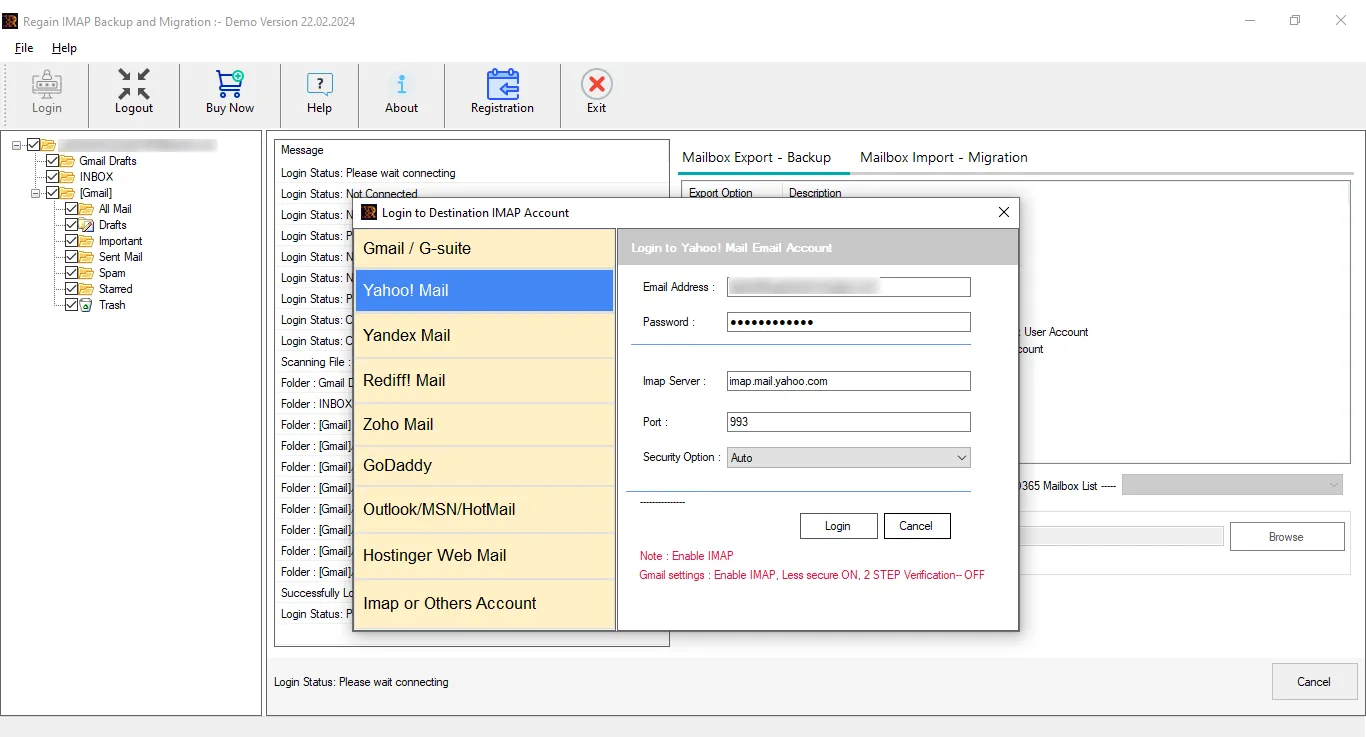This screenshot has height=737, width=1366.
Task: Select Yandex Mail provider
Action: click(x=484, y=335)
